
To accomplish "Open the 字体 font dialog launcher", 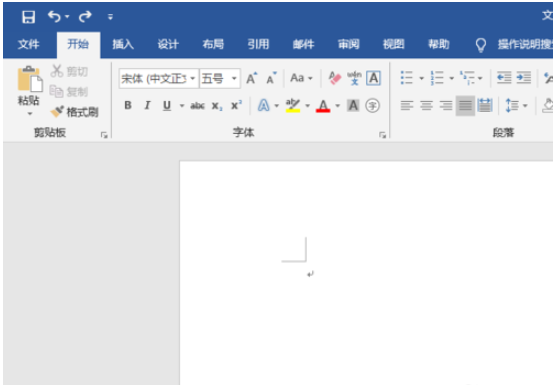I will click(x=382, y=135).
